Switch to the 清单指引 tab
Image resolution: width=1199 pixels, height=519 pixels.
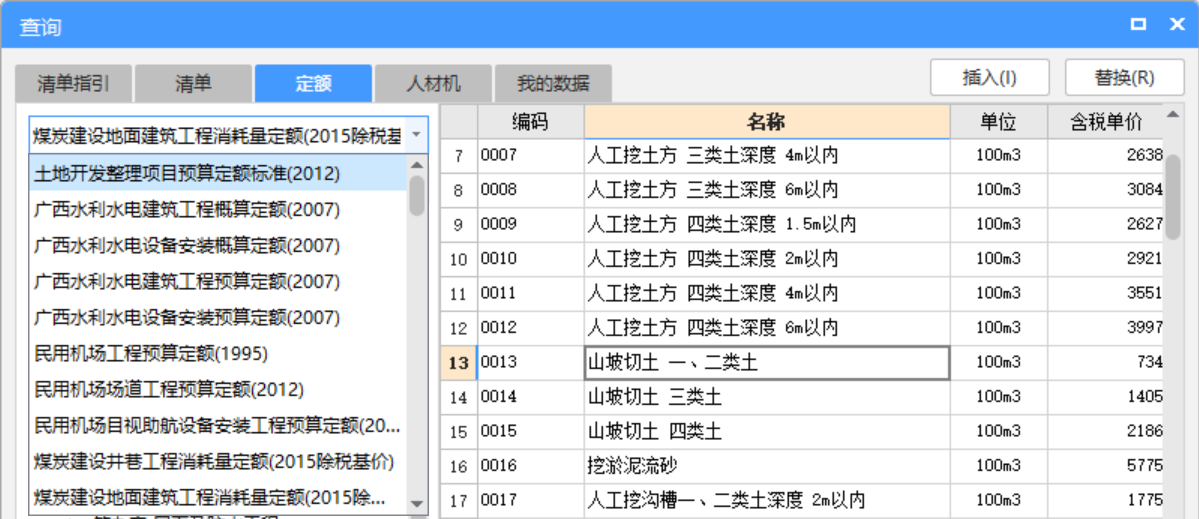73,84
